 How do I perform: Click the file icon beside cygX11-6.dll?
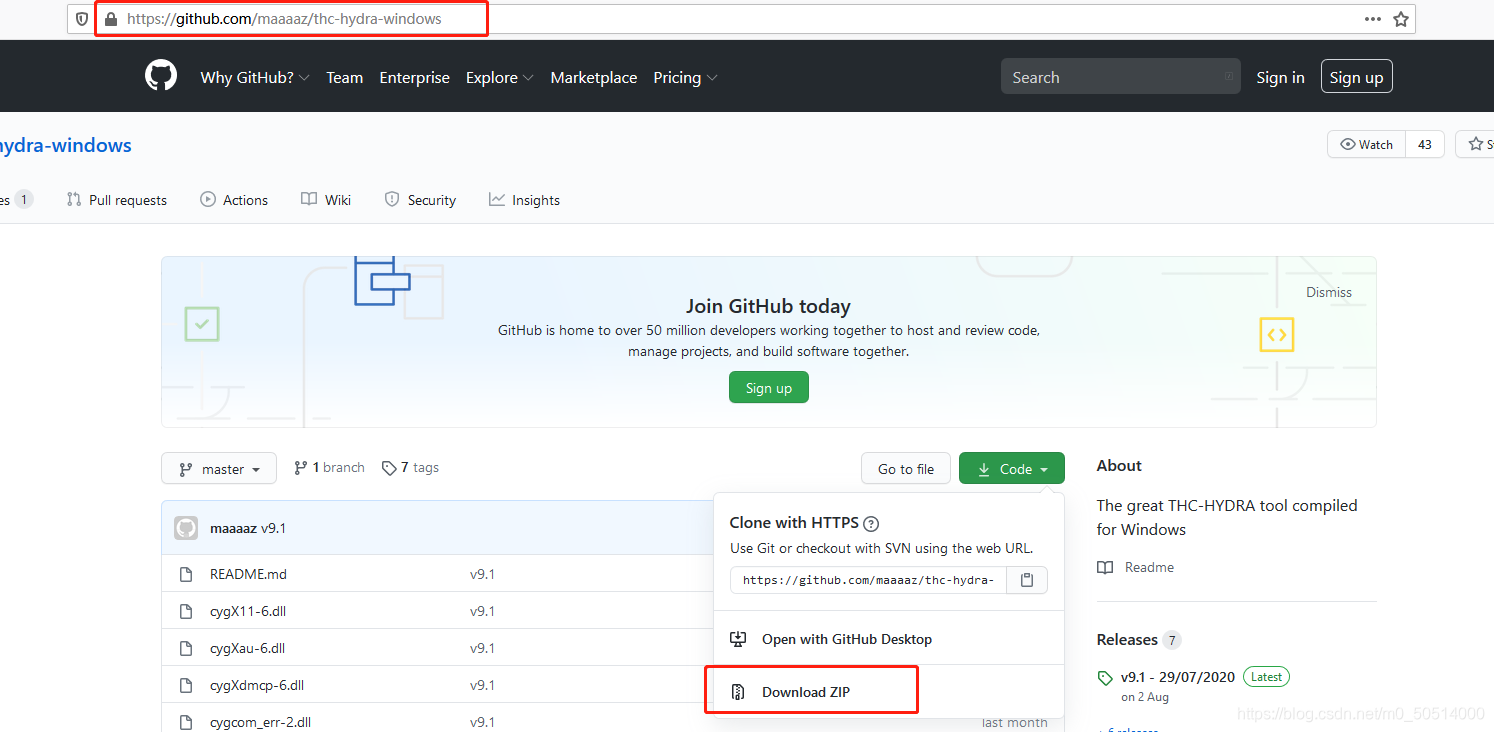click(x=185, y=612)
